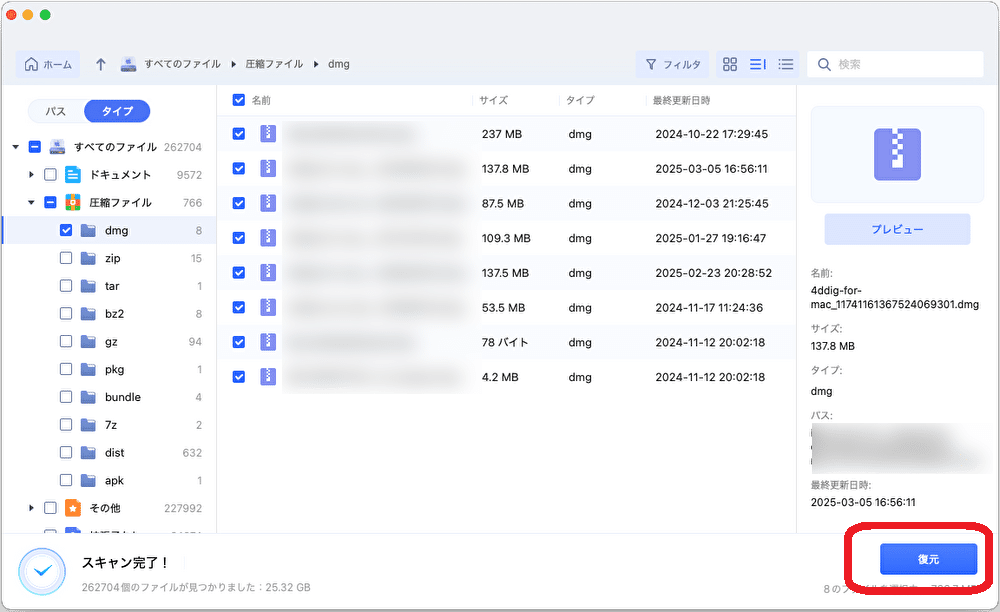Click inside the 検索 search field
The width and height of the screenshot is (1000, 612).
click(895, 63)
